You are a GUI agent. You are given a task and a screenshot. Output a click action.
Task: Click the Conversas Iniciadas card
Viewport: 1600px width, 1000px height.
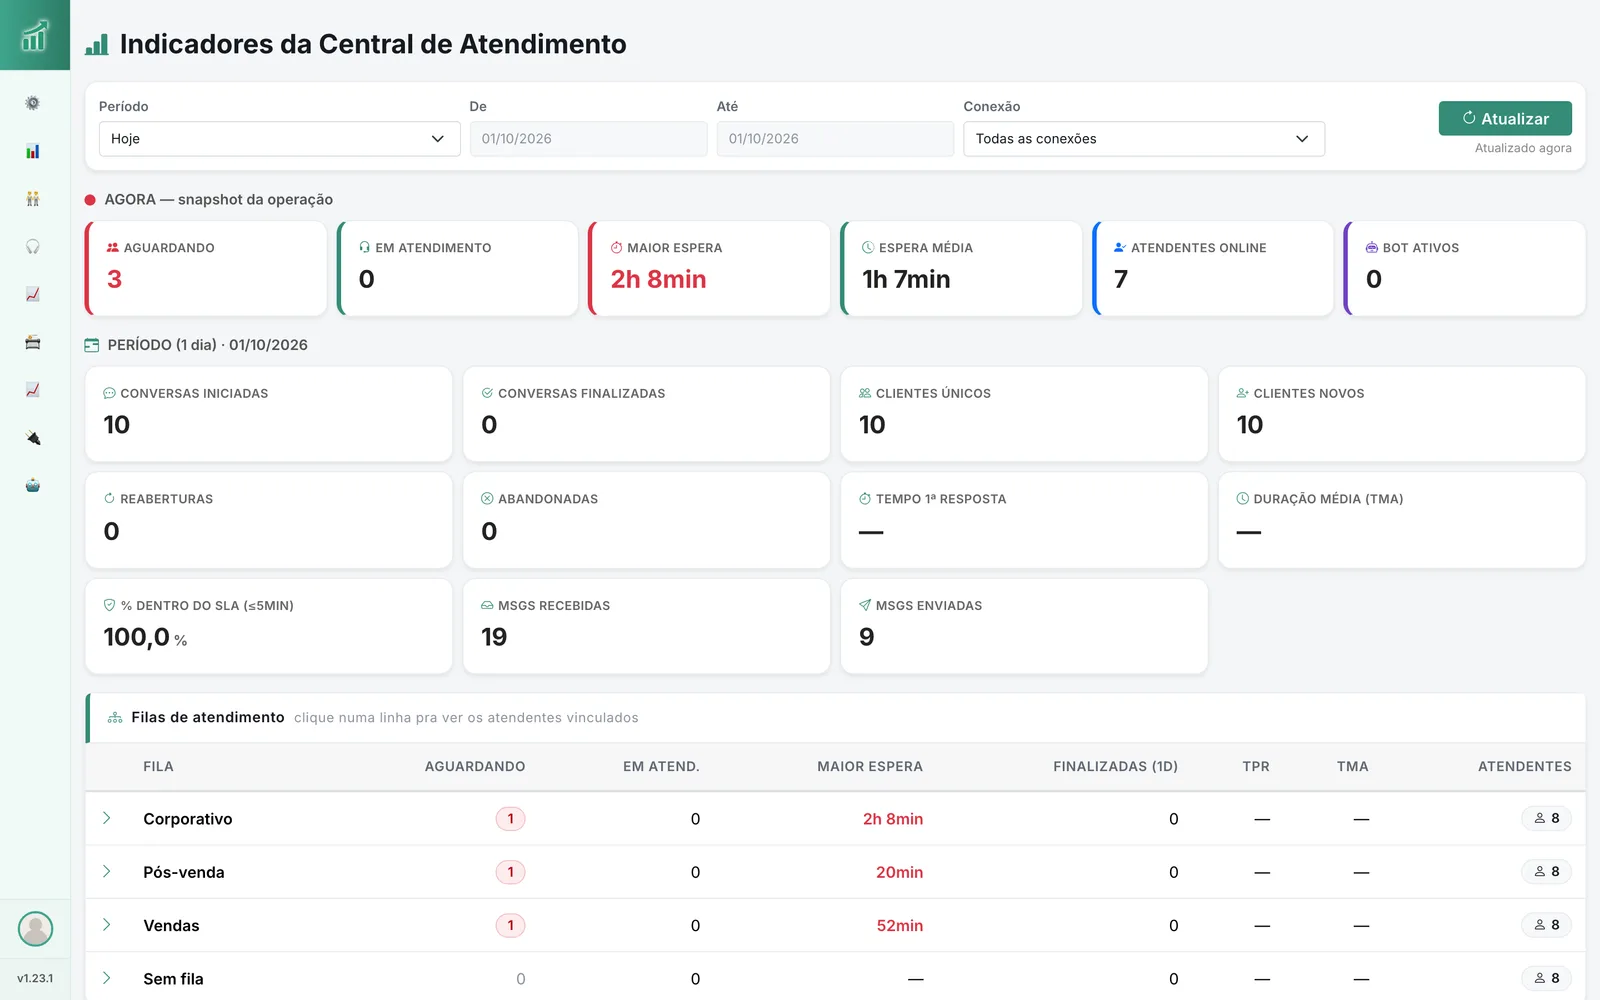(269, 414)
